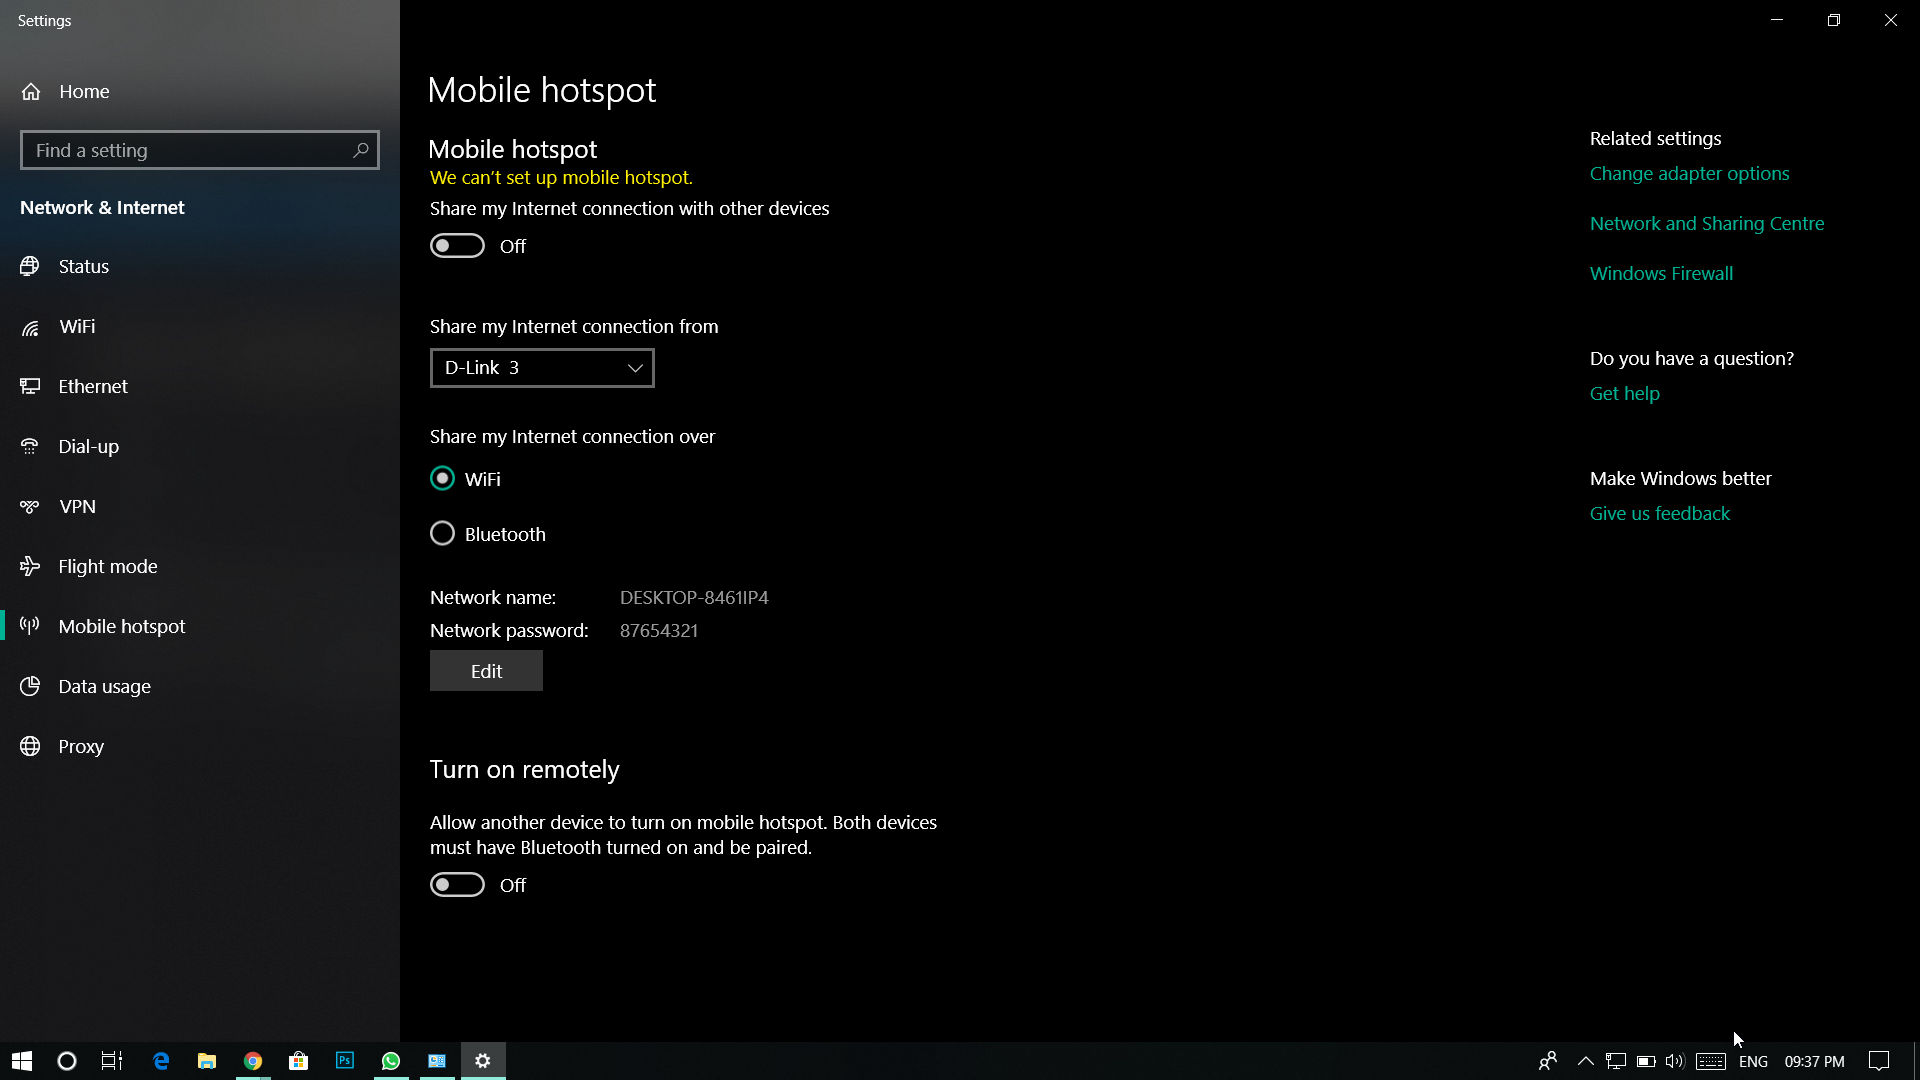
Task: Open the Proxy settings page
Action: 81,747
